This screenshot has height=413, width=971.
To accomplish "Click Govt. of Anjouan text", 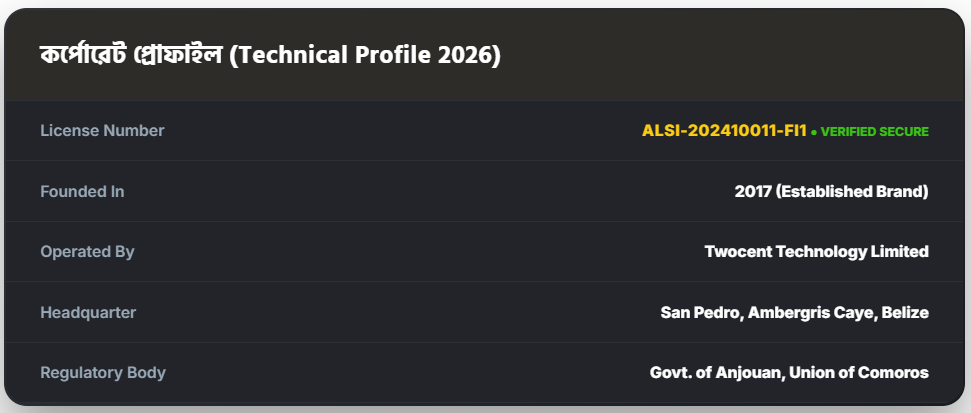I will 714,373.
